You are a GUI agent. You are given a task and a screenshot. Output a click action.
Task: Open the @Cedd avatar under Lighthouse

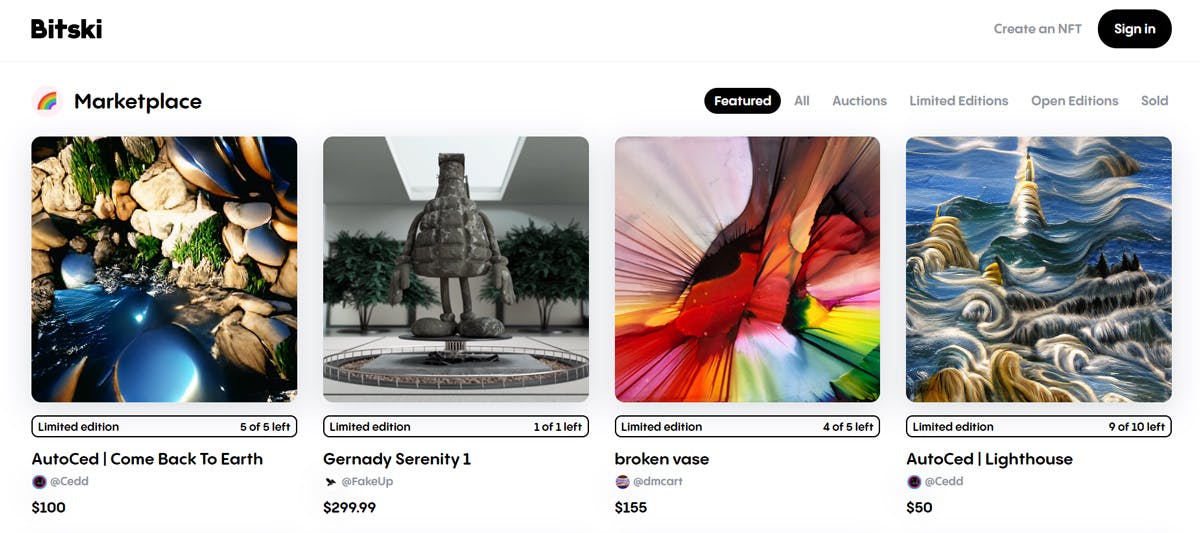(x=913, y=482)
